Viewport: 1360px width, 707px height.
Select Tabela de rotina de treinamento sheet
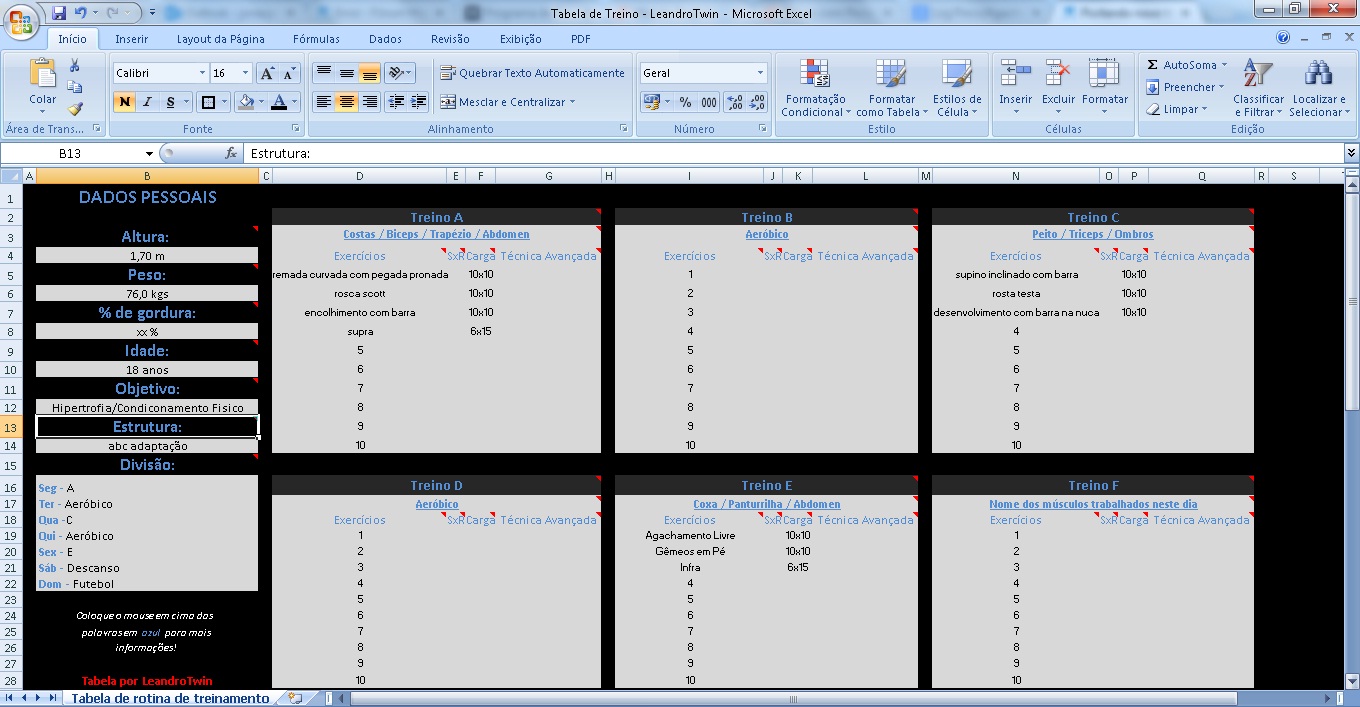tap(170, 698)
